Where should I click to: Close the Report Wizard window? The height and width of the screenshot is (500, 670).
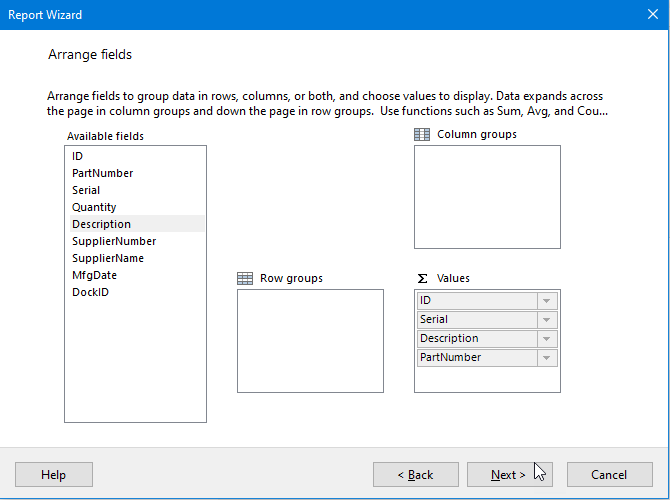point(652,15)
